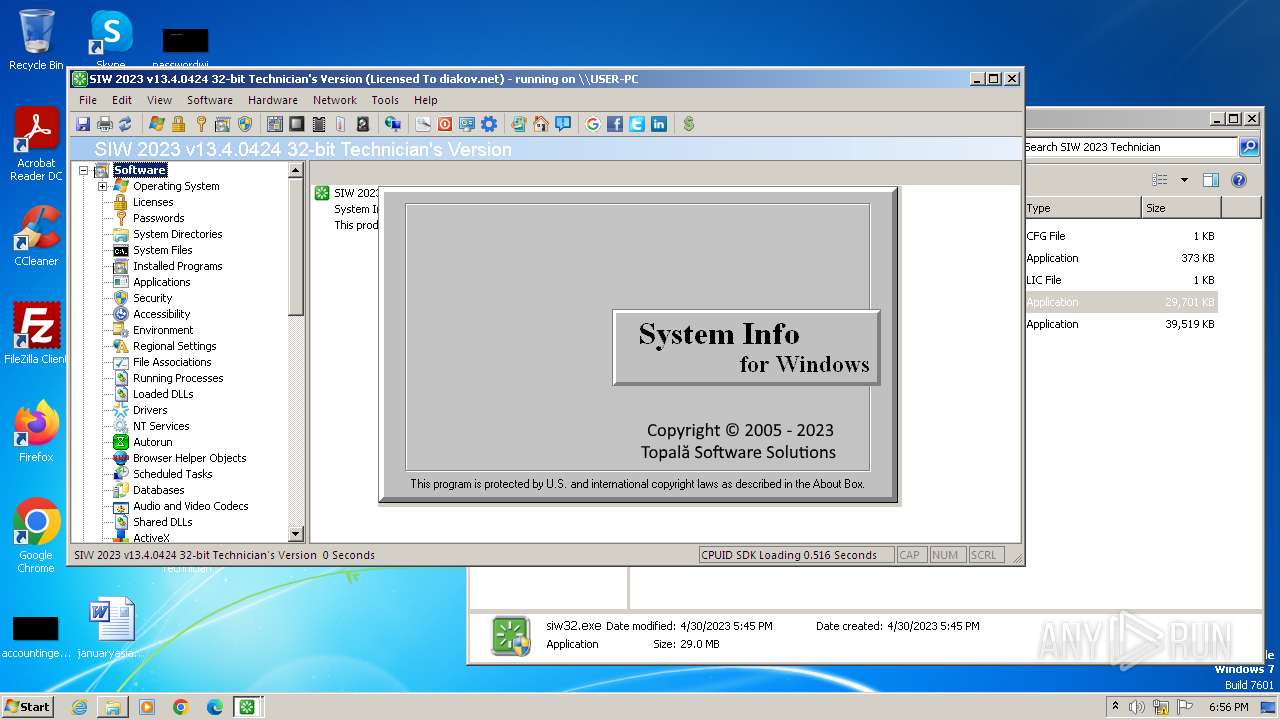Open the File menu

[x=88, y=100]
